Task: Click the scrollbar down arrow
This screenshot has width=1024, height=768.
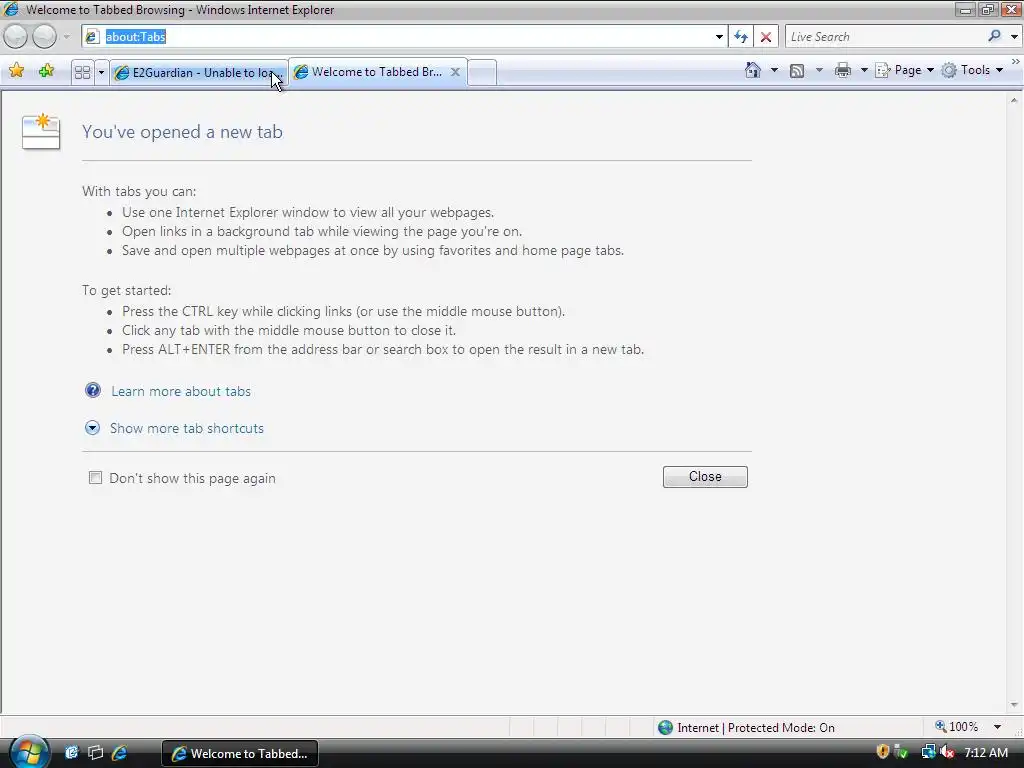Action: click(1014, 705)
